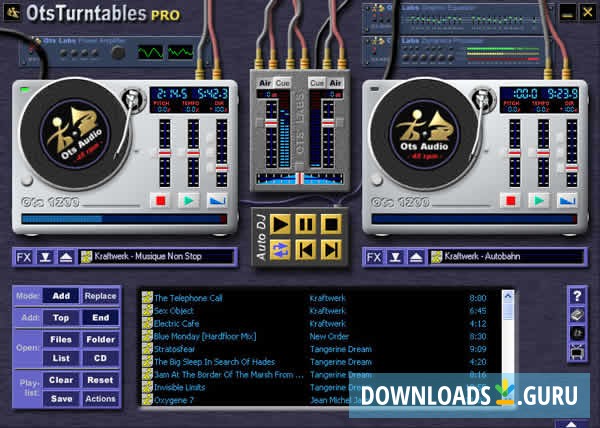
Task: Eject the left deck track
Action: 66,257
